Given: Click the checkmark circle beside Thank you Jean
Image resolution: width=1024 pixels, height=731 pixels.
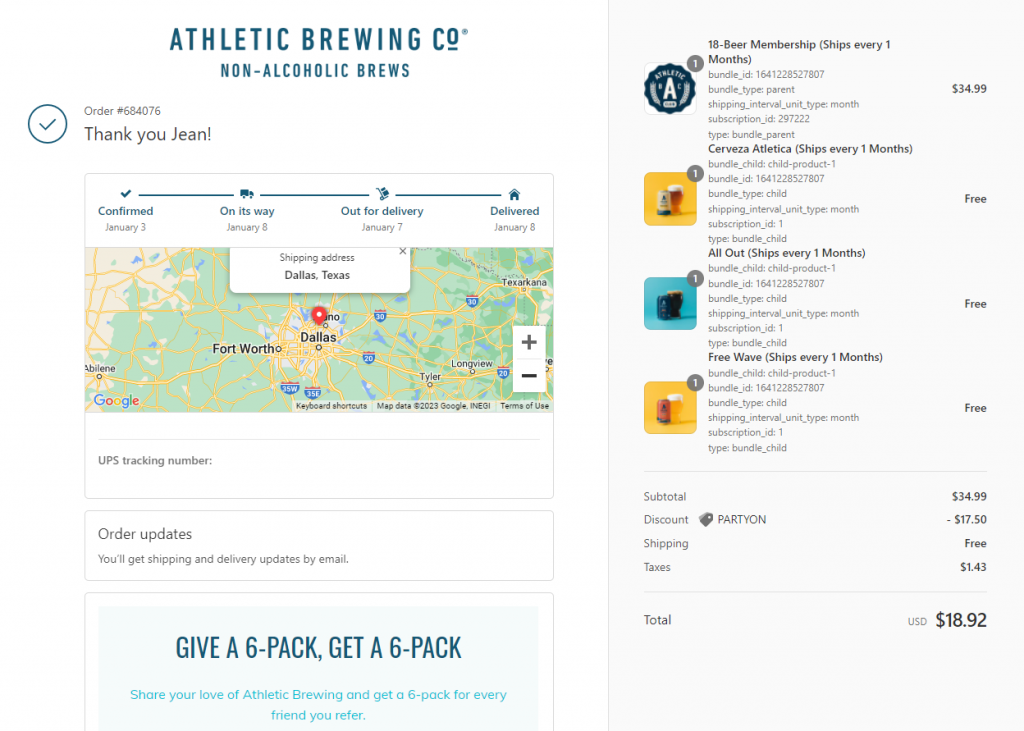Looking at the screenshot, I should pyautogui.click(x=47, y=124).
